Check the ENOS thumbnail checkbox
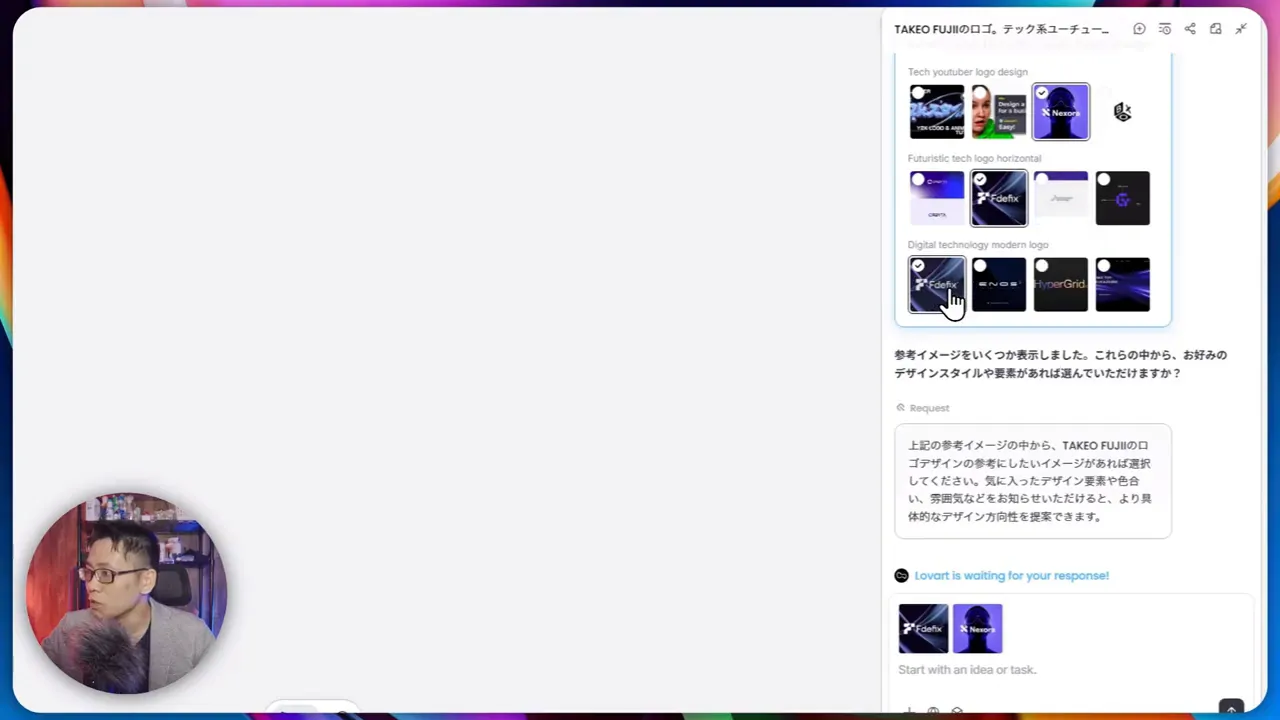 [x=980, y=266]
